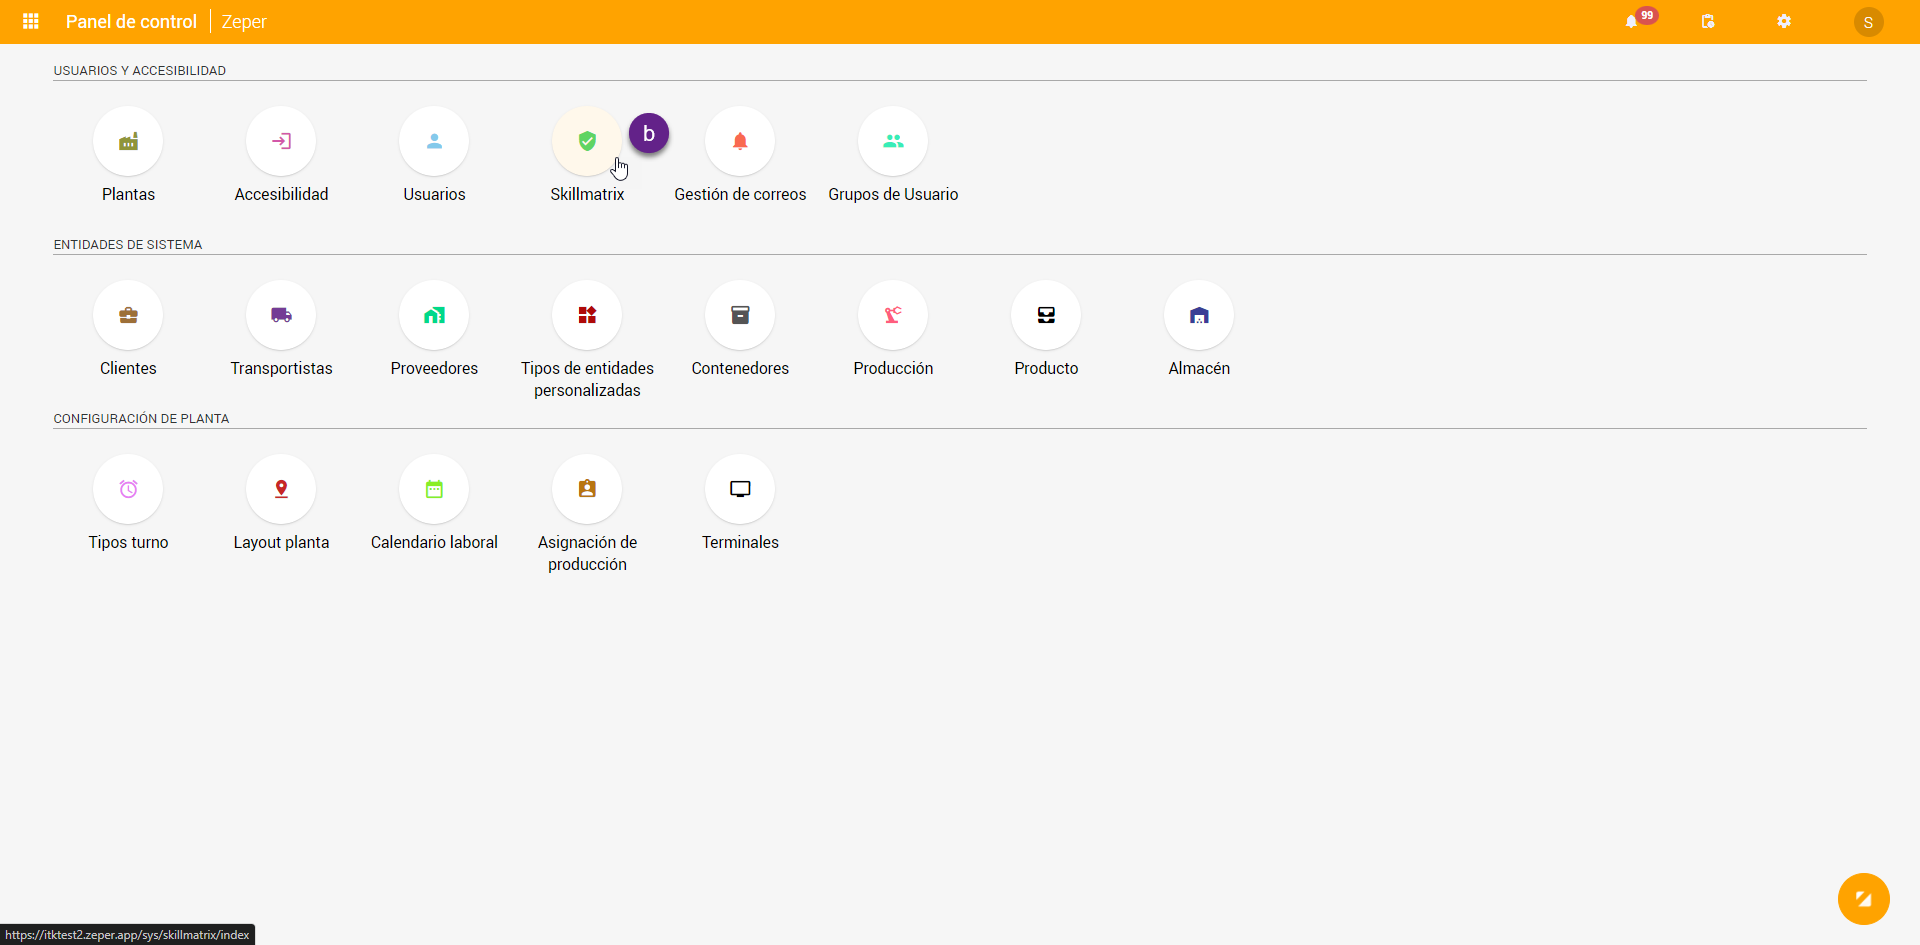The image size is (1920, 945).
Task: Click the Producto label text
Action: click(1046, 368)
